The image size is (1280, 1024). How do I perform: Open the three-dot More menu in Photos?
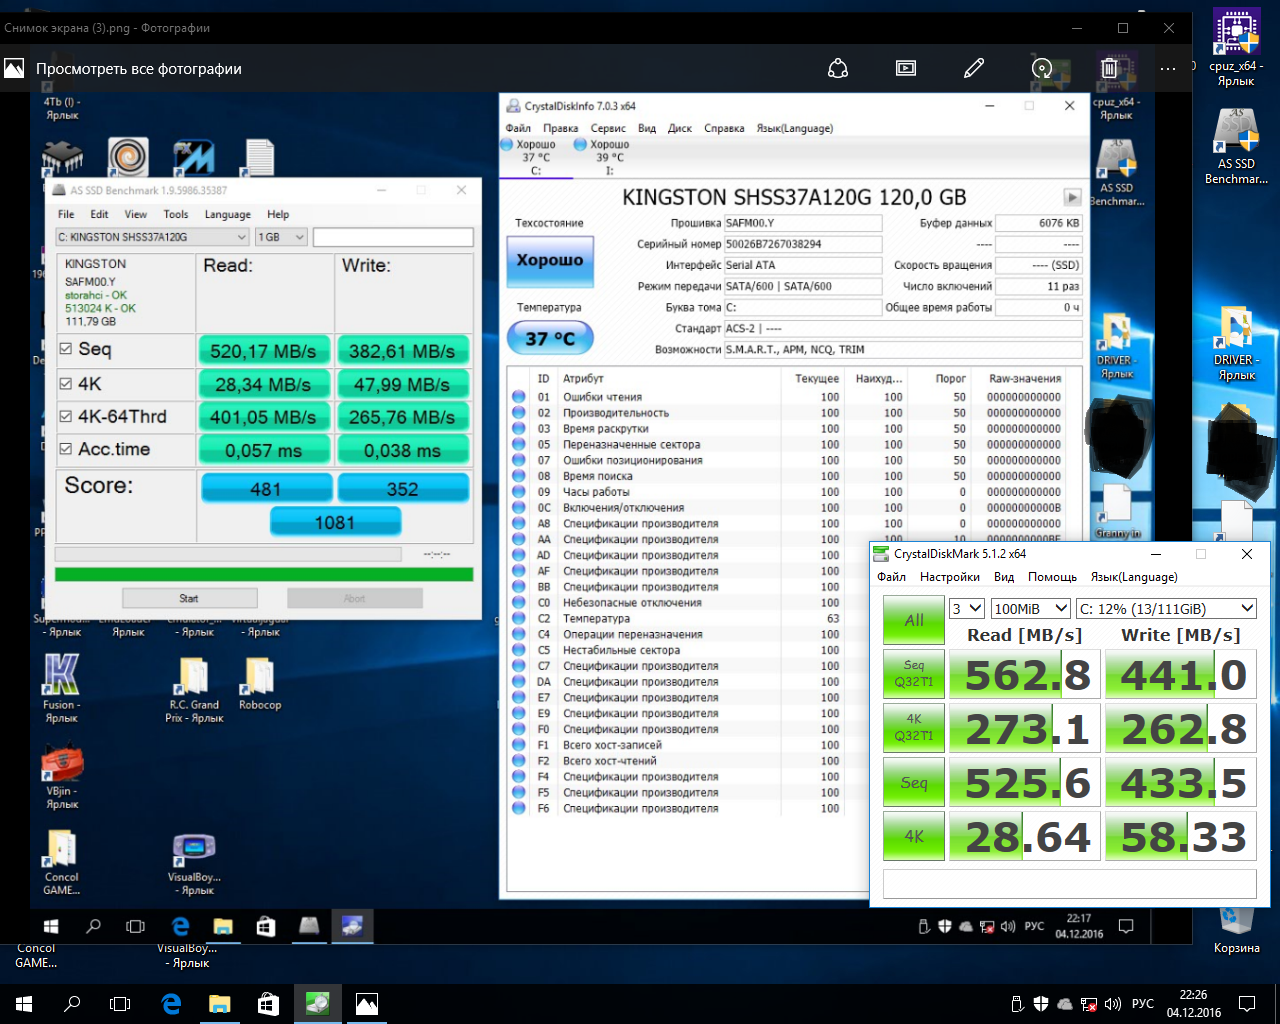pos(1168,68)
